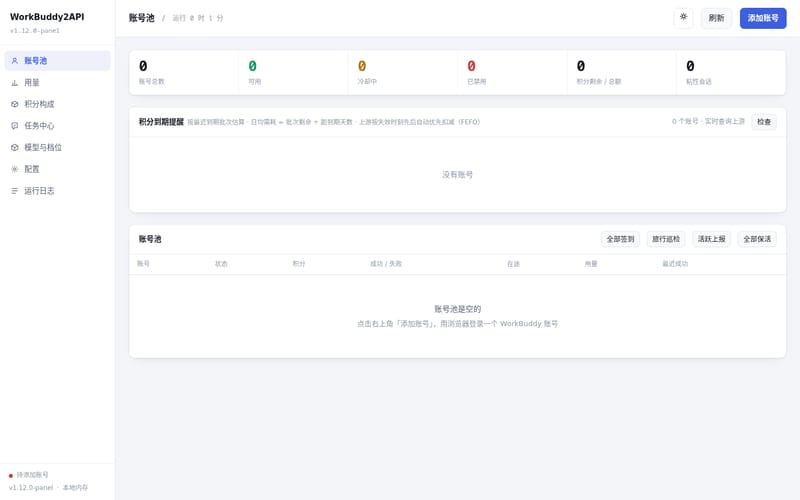The width and height of the screenshot is (800, 500).
Task: Click the blue 添加账号 button
Action: [763, 18]
